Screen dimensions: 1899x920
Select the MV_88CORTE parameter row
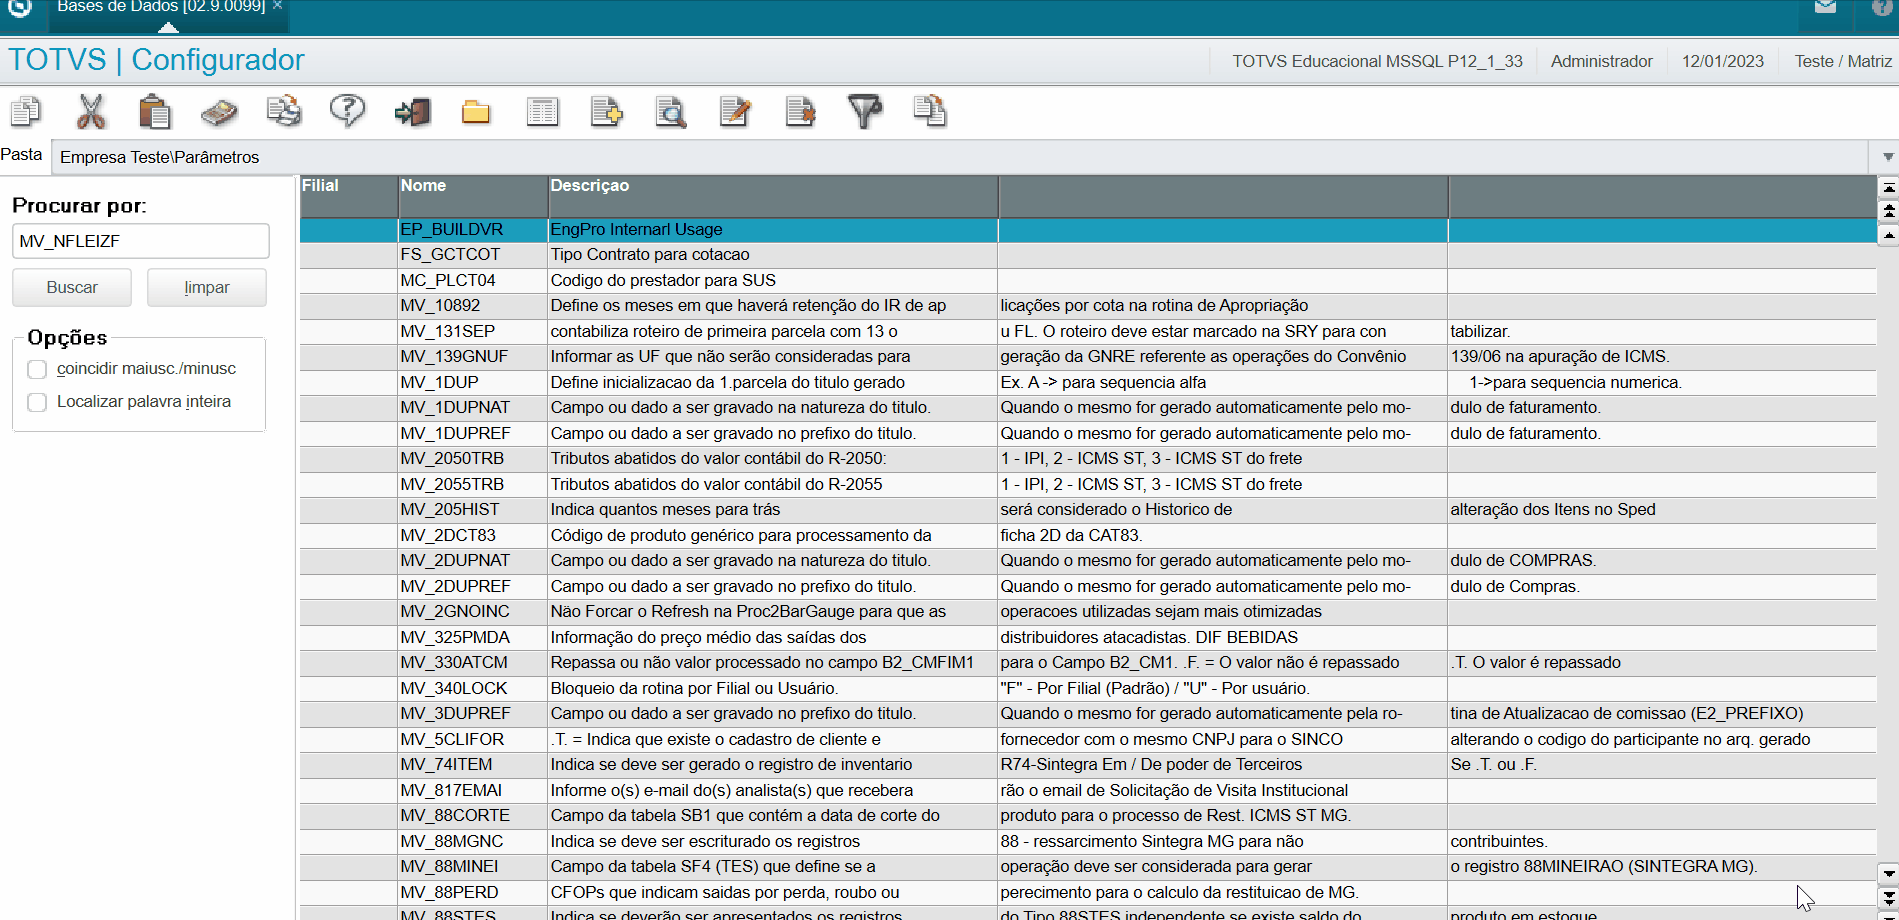[x=1088, y=816]
